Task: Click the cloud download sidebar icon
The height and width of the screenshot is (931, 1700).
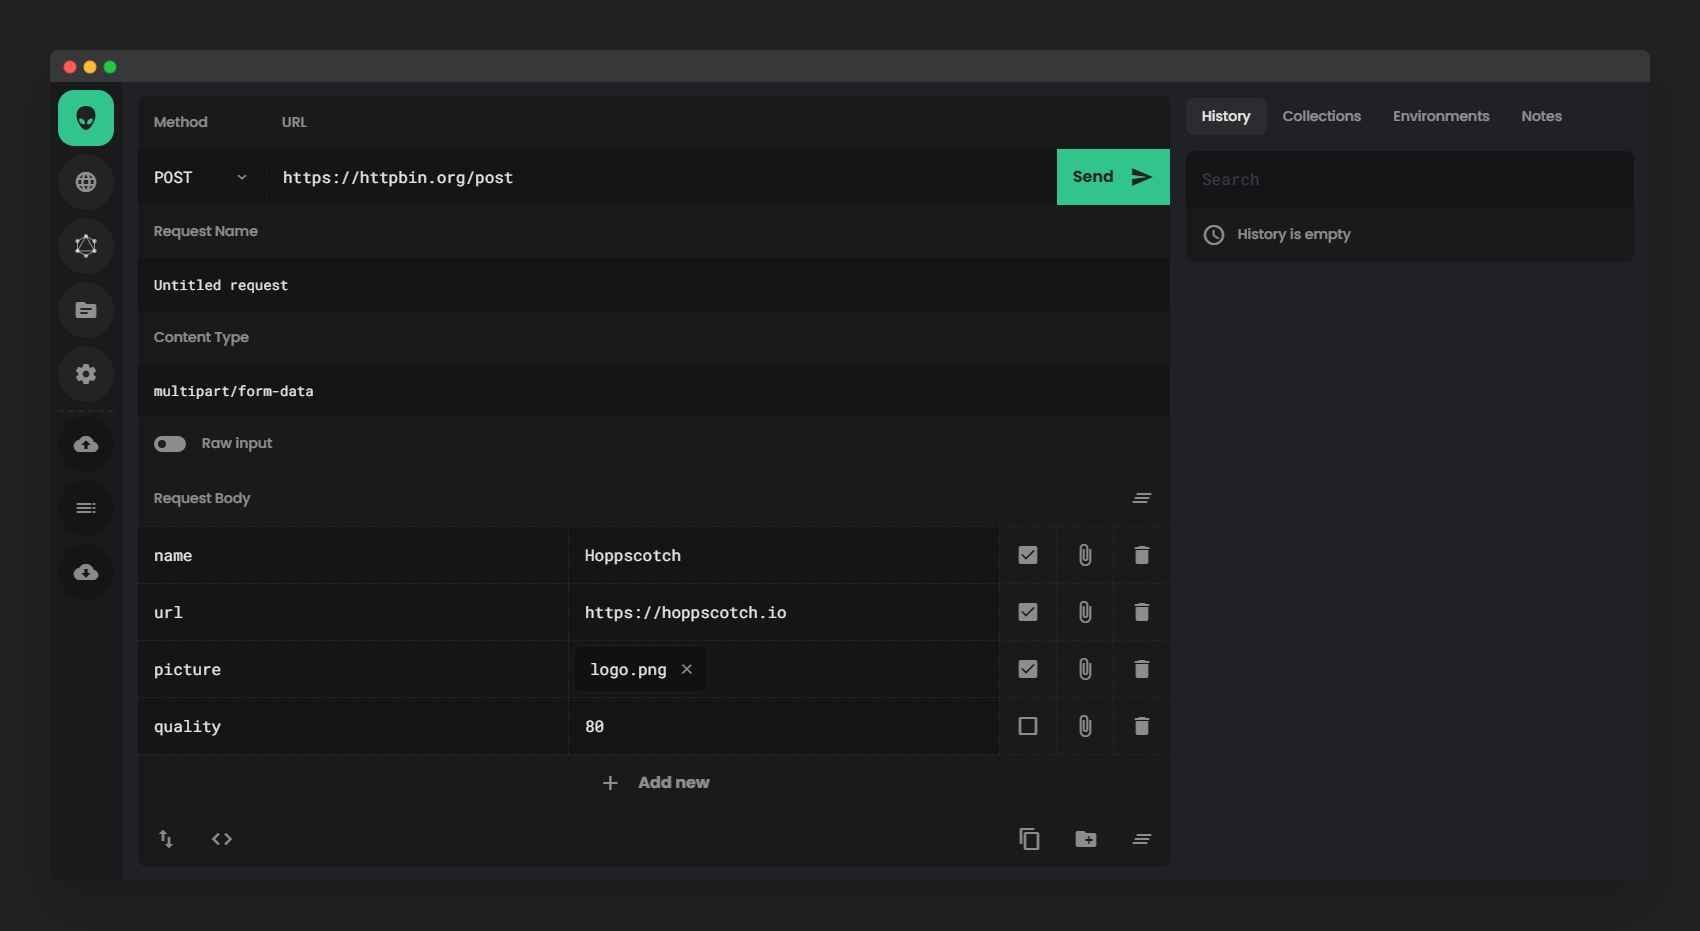Action: tap(86, 572)
